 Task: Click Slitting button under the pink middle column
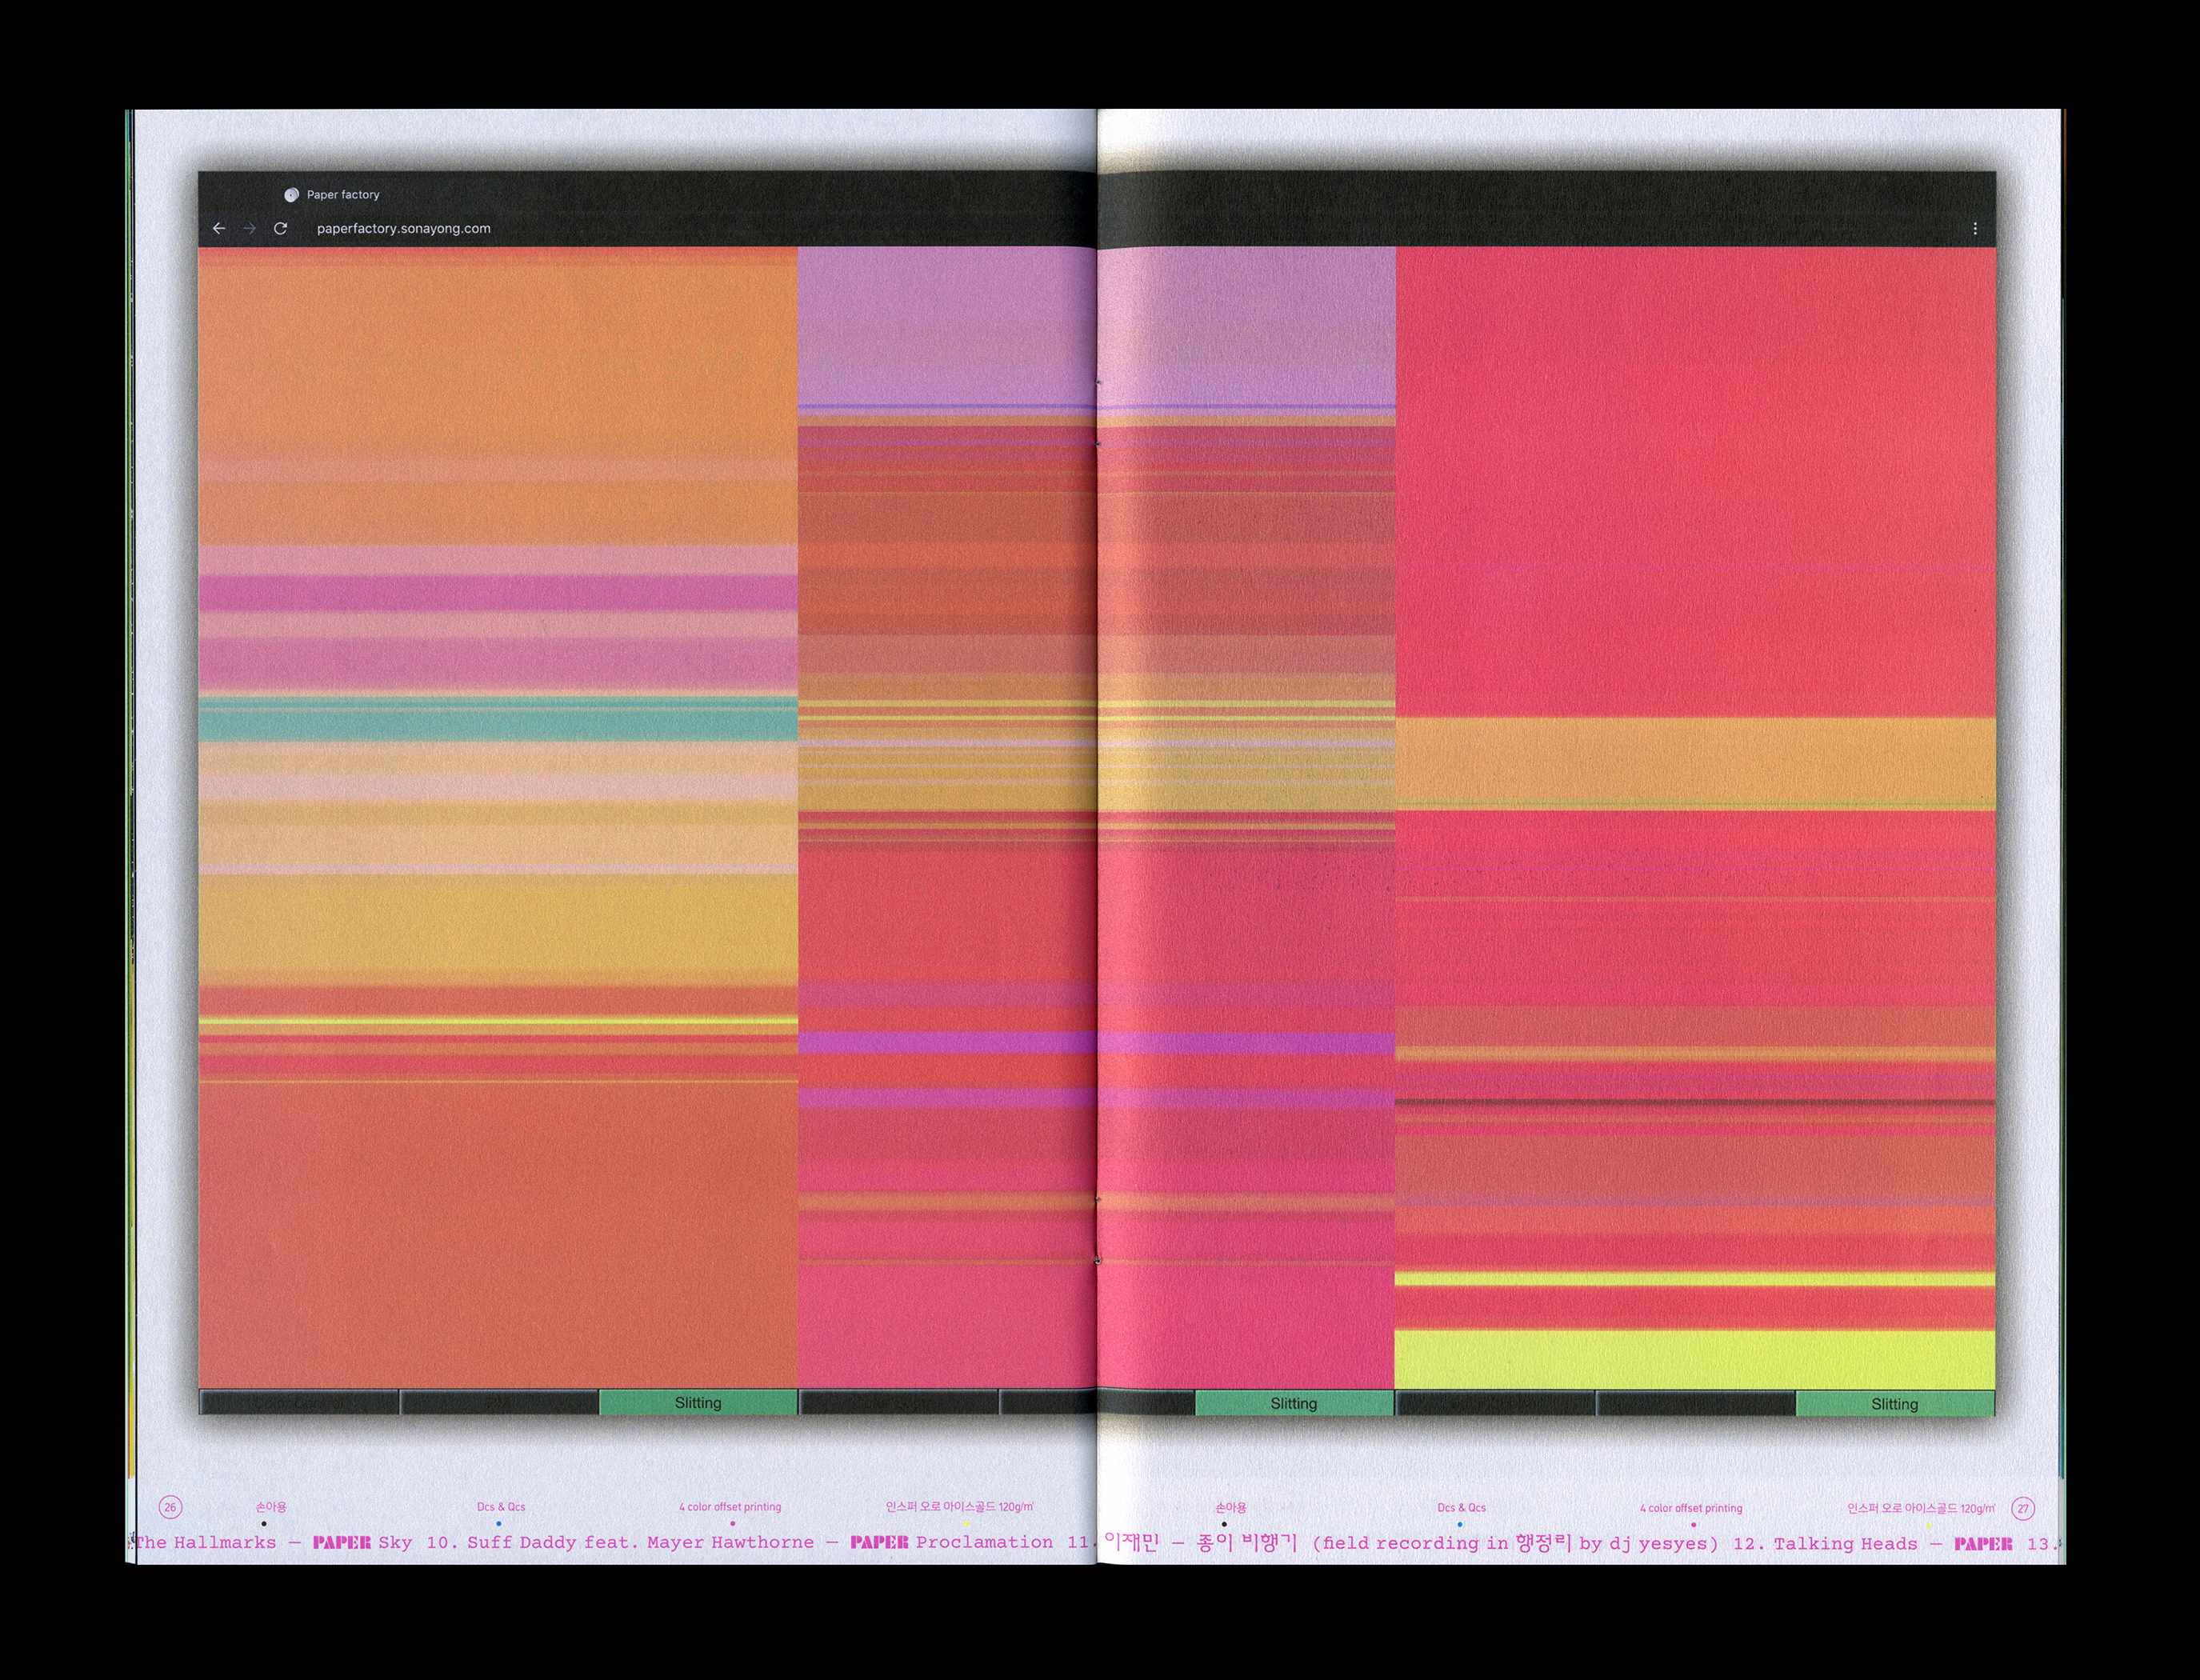click(x=1294, y=1403)
